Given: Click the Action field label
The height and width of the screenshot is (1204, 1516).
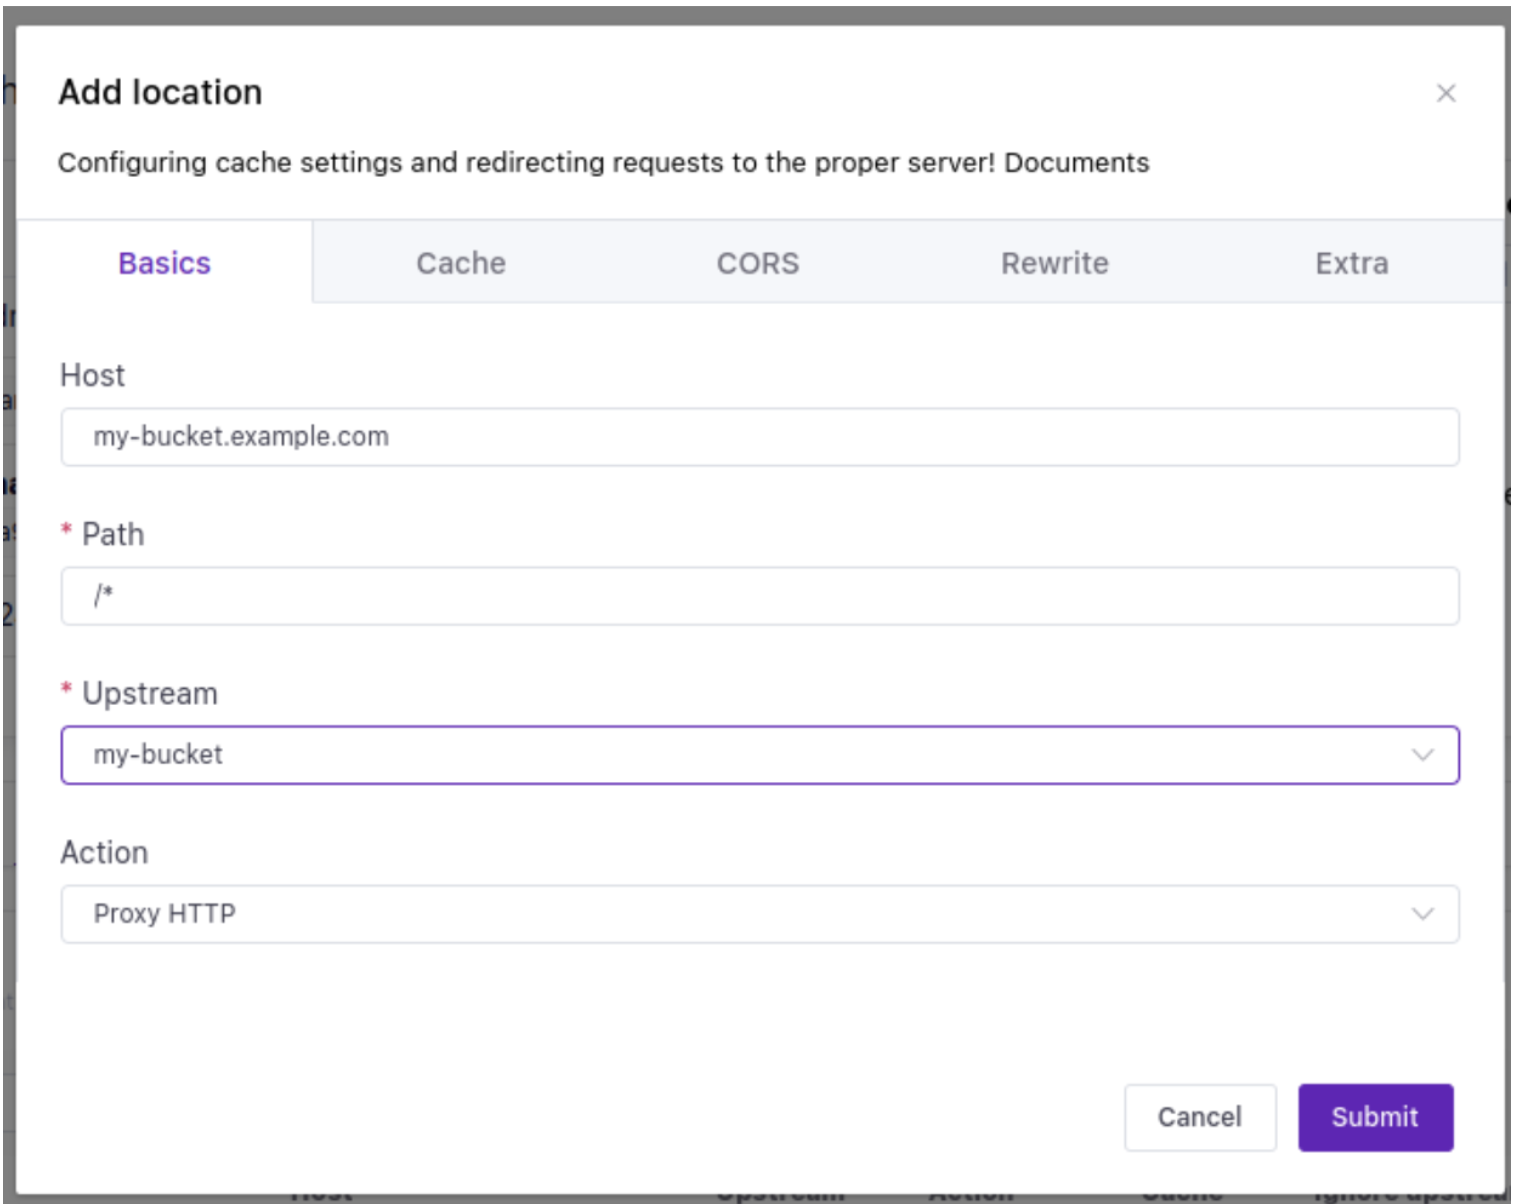Looking at the screenshot, I should click(x=104, y=852).
